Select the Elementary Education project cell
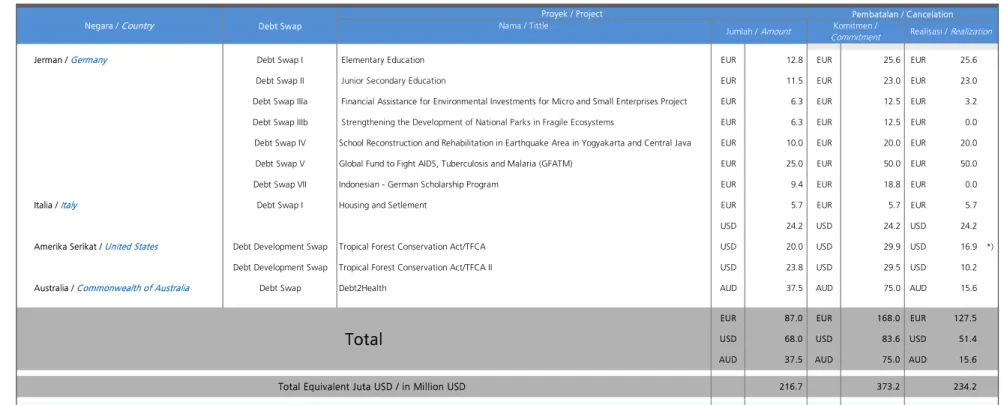Viewport: 1001px width, 405px height. tap(383, 60)
